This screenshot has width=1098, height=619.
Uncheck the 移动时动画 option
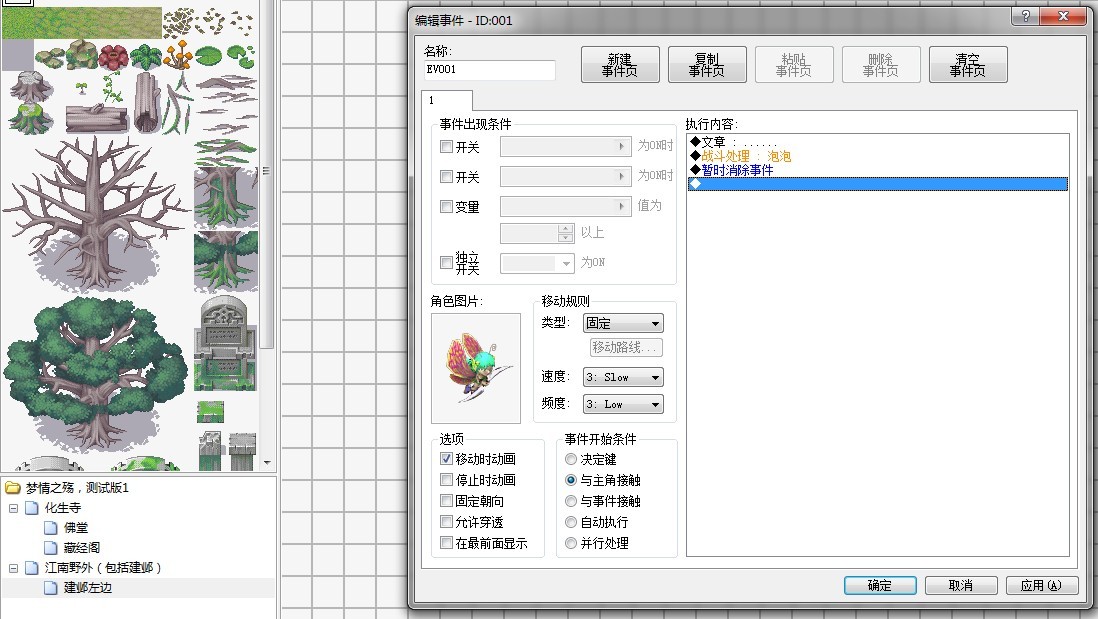pyautogui.click(x=446, y=459)
